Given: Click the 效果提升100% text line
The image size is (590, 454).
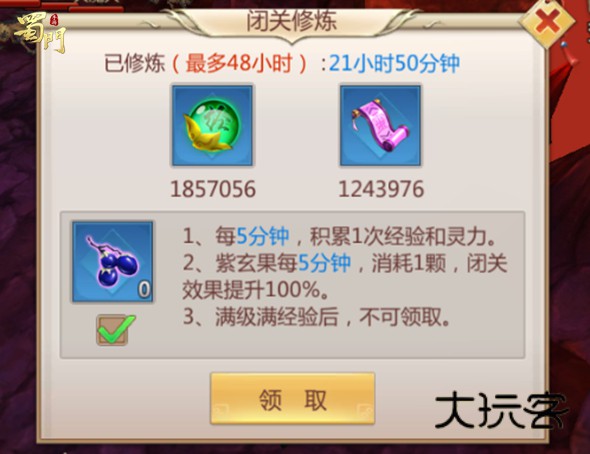Looking at the screenshot, I should coord(256,290).
